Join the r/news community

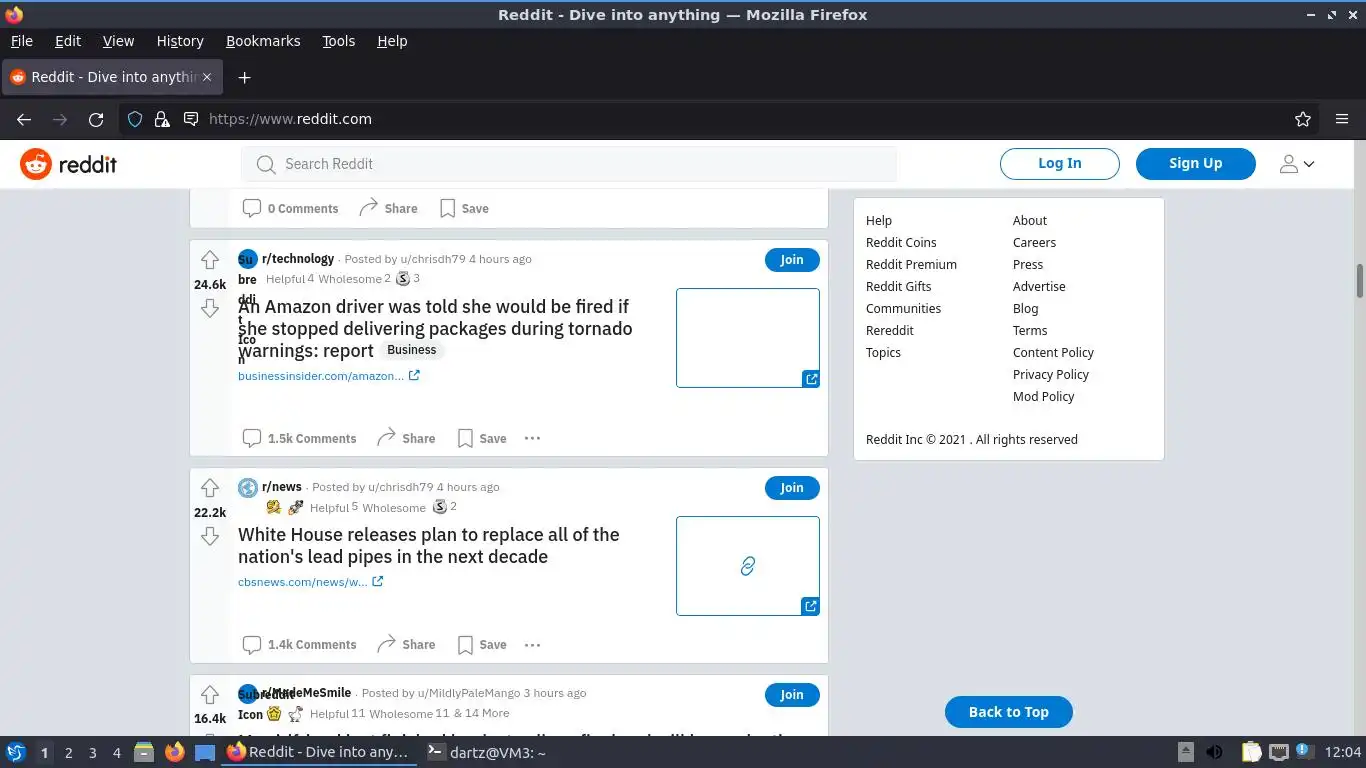(x=792, y=488)
